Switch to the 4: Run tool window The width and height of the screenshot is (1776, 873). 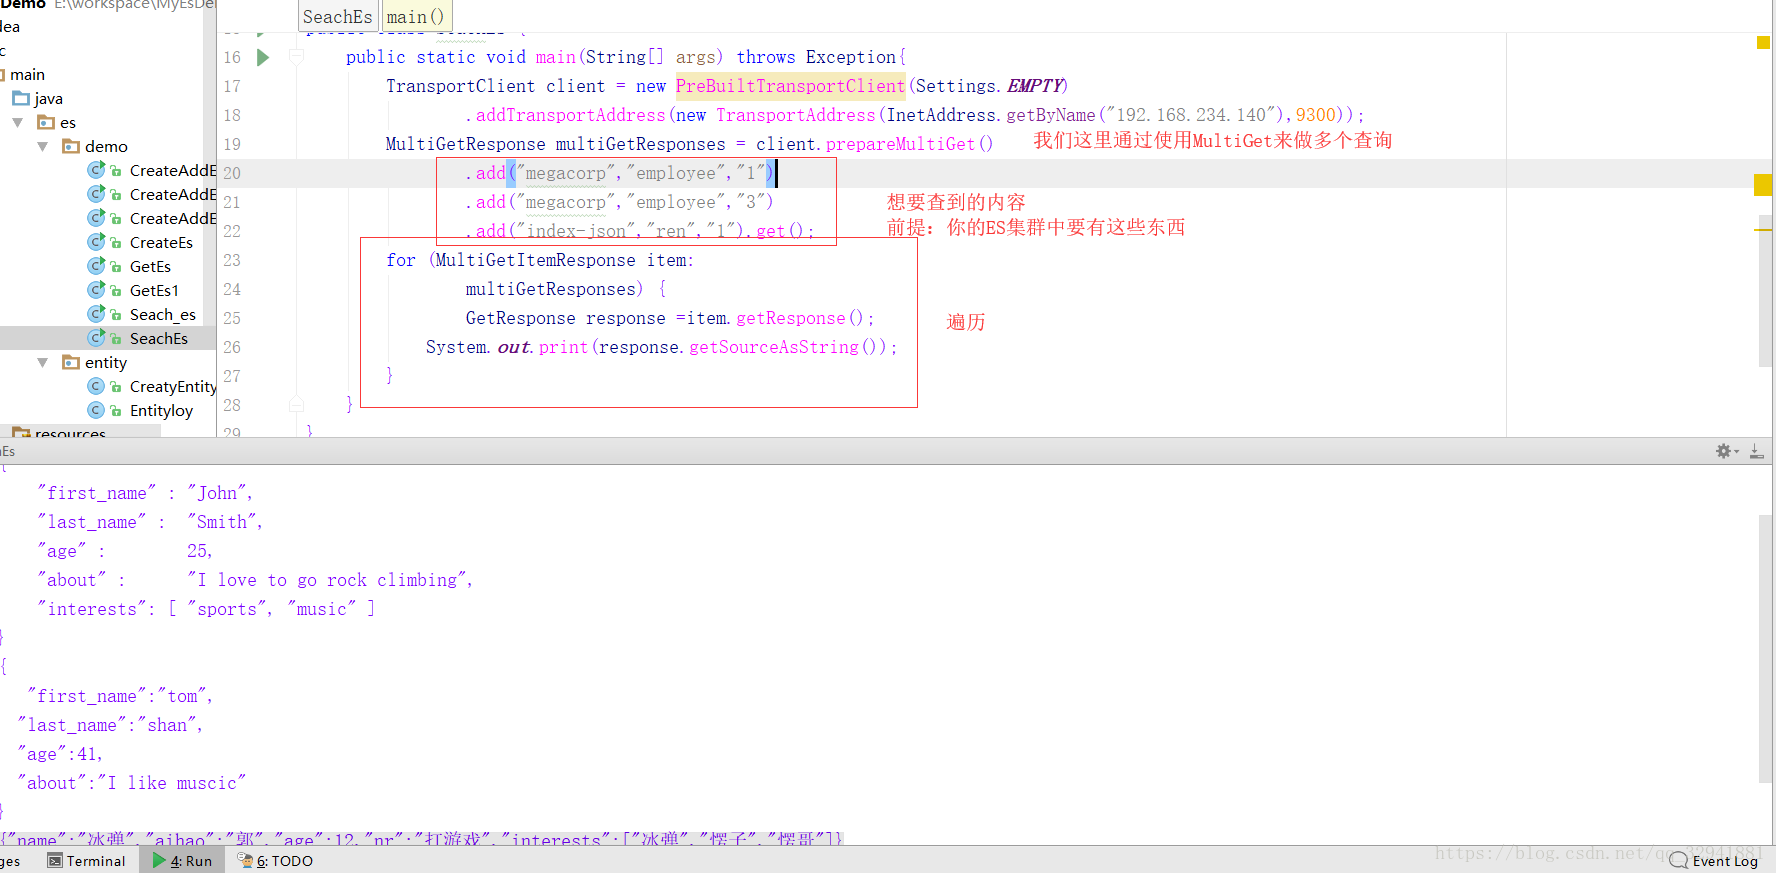pos(183,861)
